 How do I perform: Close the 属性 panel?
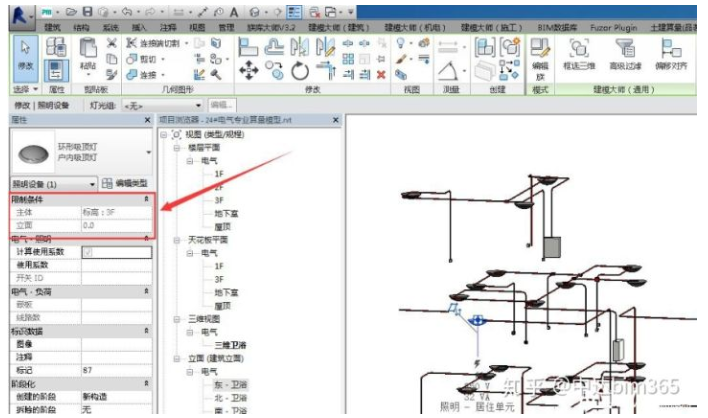tap(147, 120)
